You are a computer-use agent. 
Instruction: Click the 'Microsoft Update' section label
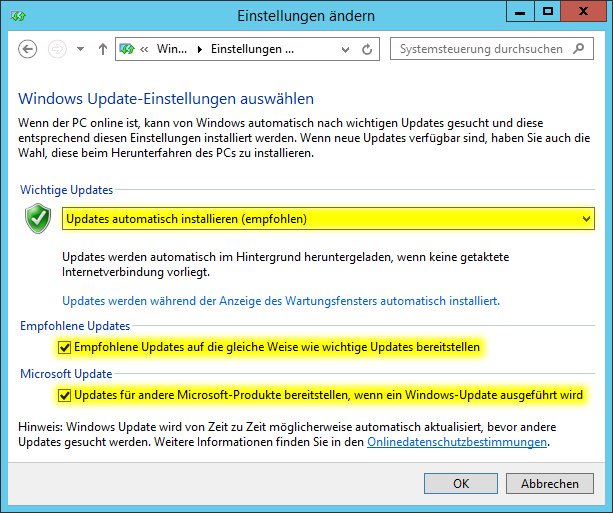(66, 374)
